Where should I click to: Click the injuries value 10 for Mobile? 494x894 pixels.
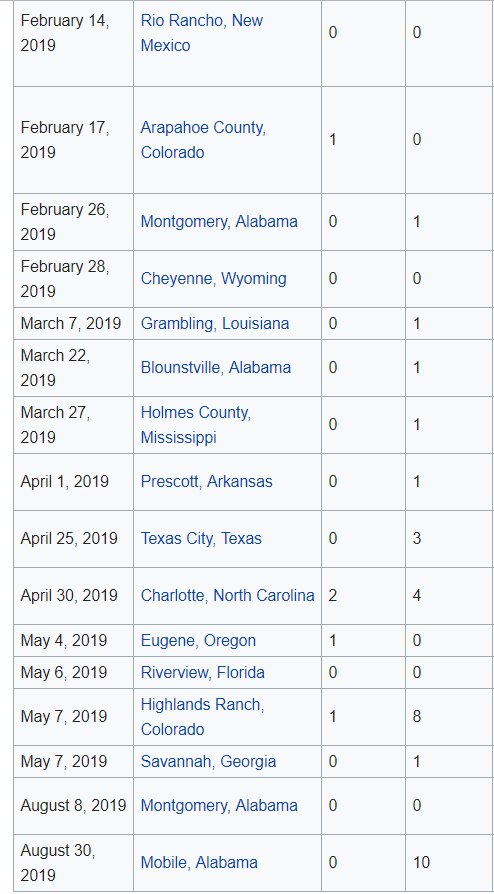click(422, 862)
